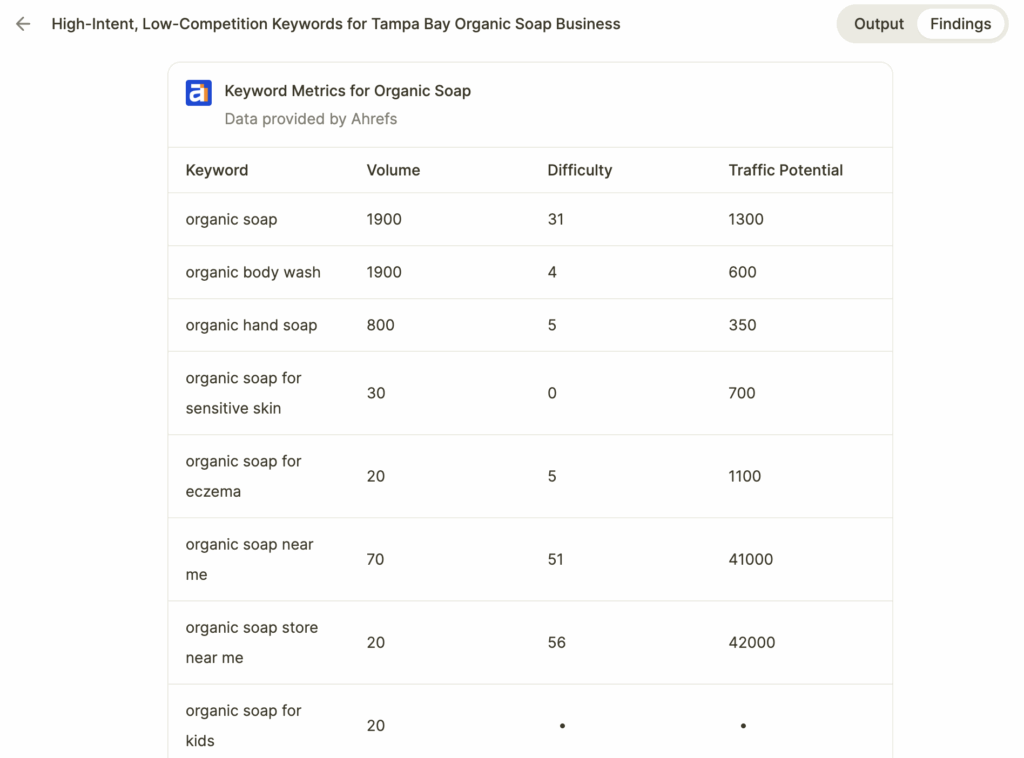Click difficulty value 0
The width and height of the screenshot is (1024, 758).
552,393
